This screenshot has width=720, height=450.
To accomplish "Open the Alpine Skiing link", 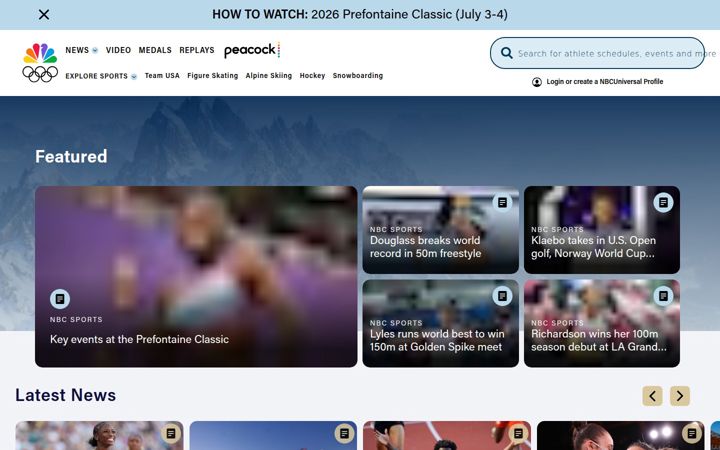I will [269, 76].
